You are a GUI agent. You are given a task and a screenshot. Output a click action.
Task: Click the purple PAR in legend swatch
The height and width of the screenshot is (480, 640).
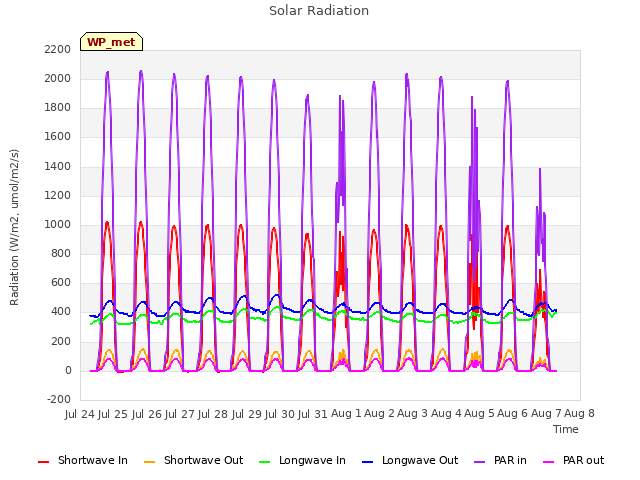pos(480,462)
